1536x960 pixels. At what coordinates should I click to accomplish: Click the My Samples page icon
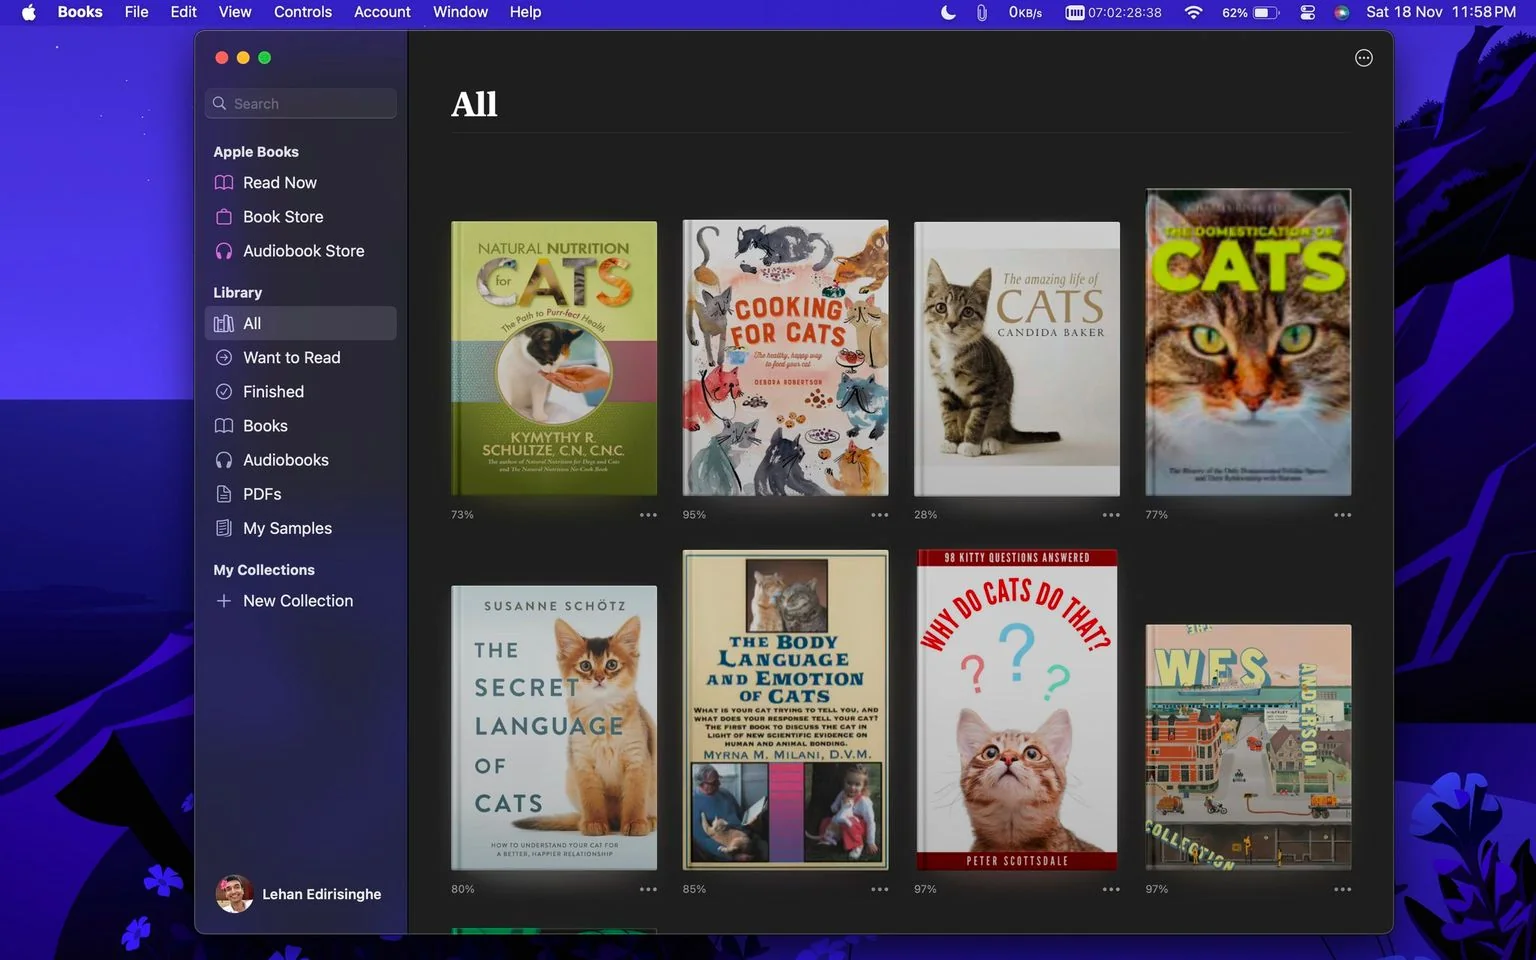pyautogui.click(x=224, y=528)
